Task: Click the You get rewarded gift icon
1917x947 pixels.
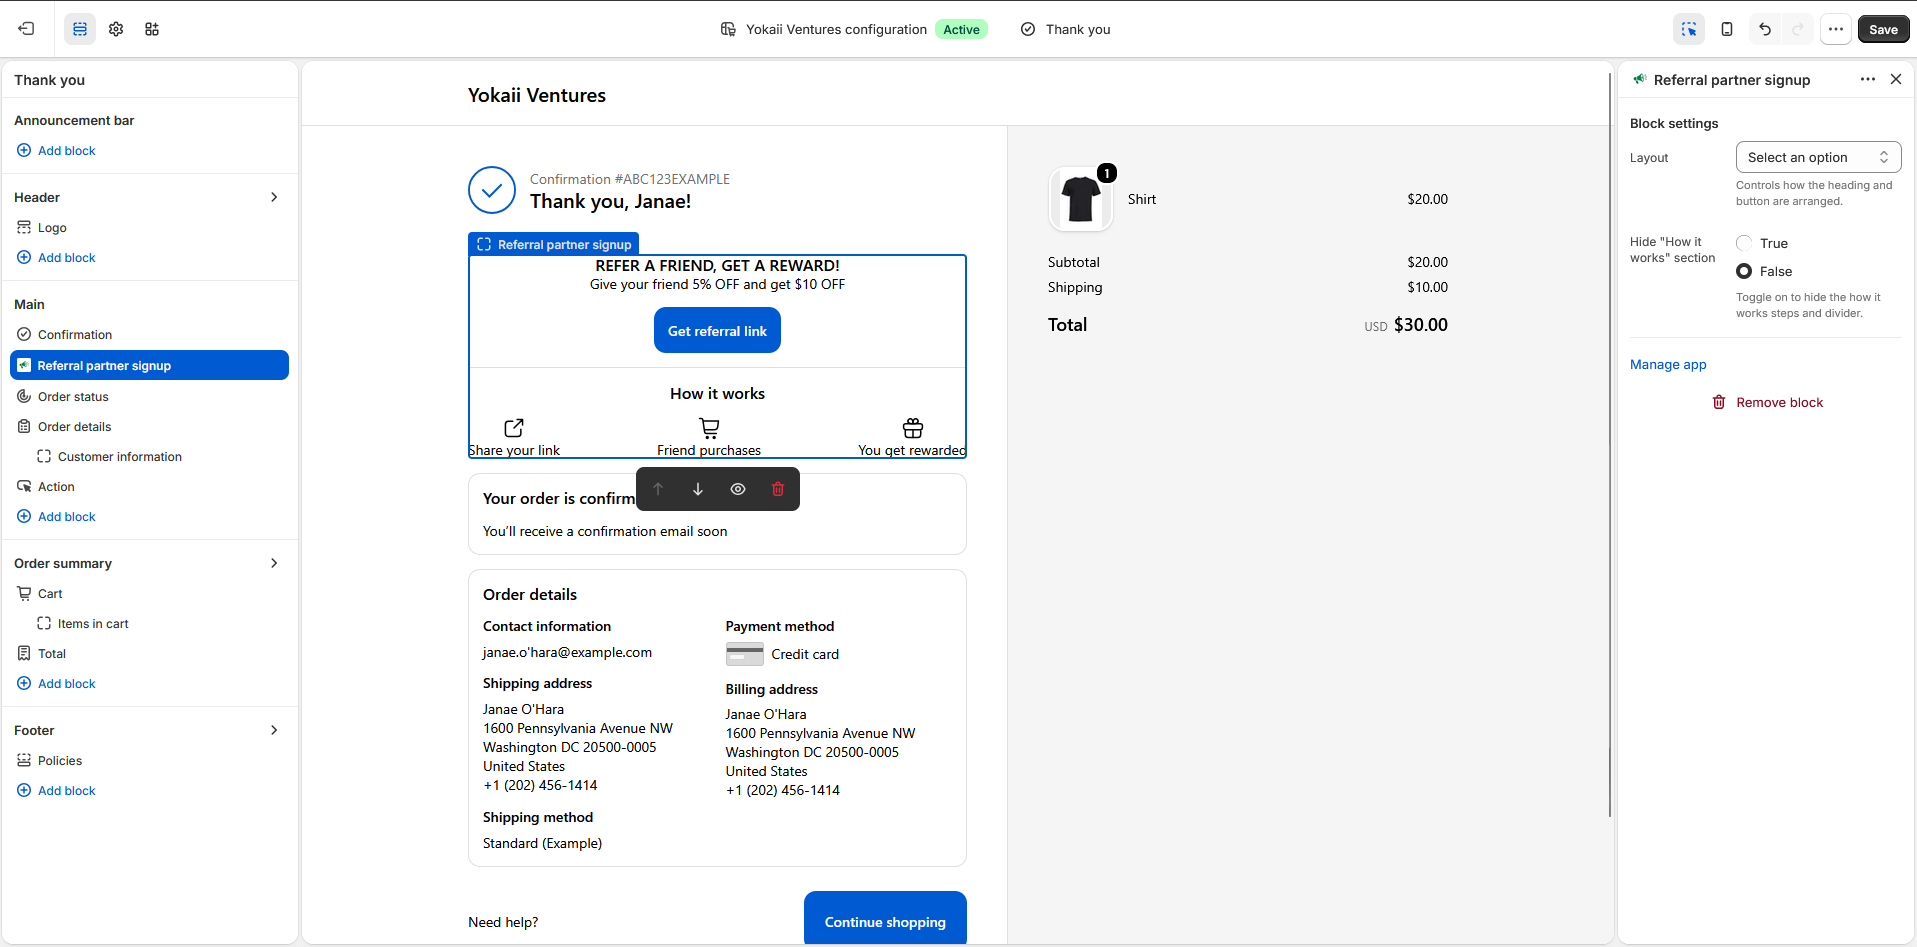Action: click(x=913, y=428)
